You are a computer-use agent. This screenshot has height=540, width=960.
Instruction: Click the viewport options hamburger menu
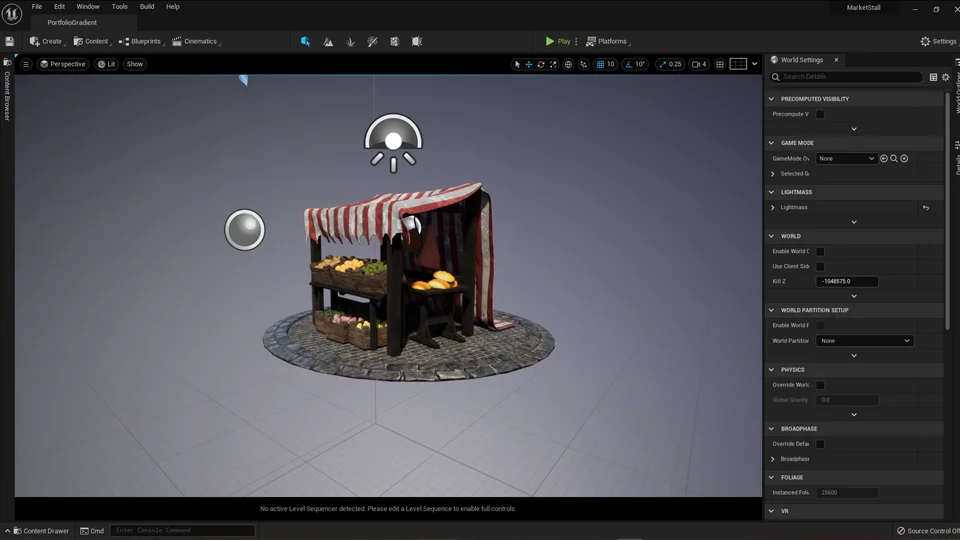pos(26,64)
